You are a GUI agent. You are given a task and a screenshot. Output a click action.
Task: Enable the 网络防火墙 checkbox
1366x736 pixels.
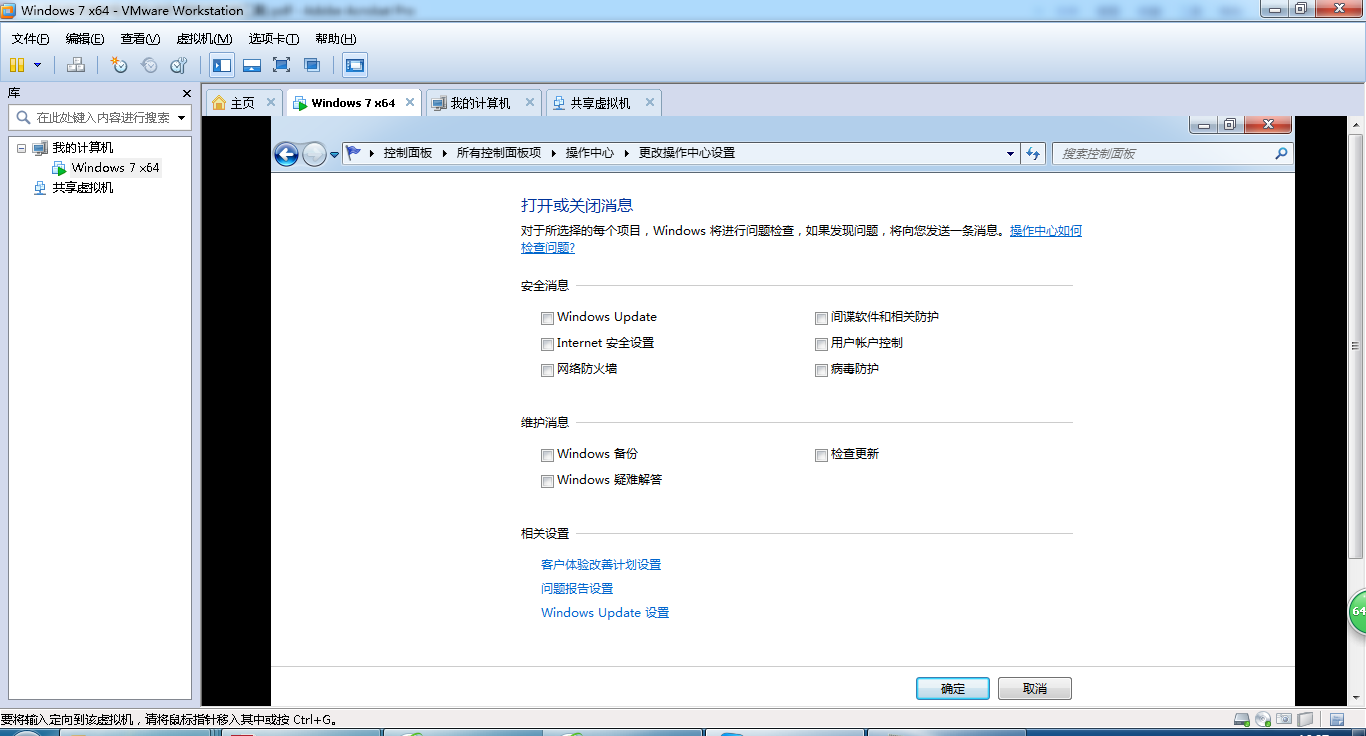pos(547,370)
